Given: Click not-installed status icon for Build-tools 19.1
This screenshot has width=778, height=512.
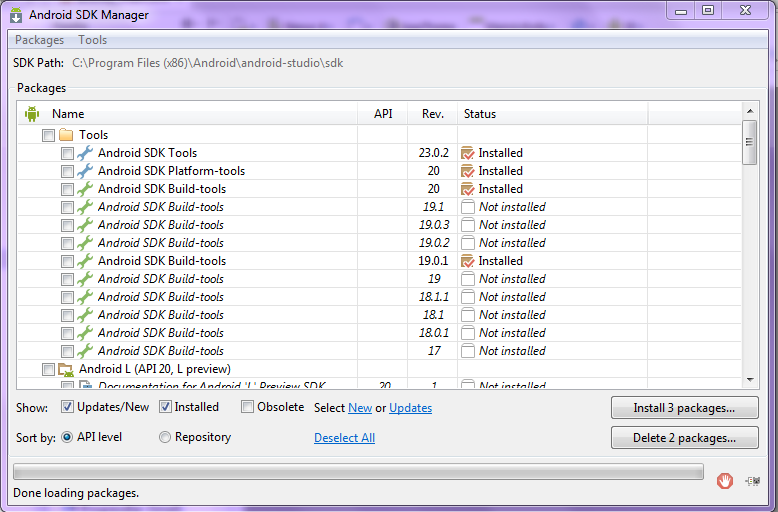Looking at the screenshot, I should 467,207.
